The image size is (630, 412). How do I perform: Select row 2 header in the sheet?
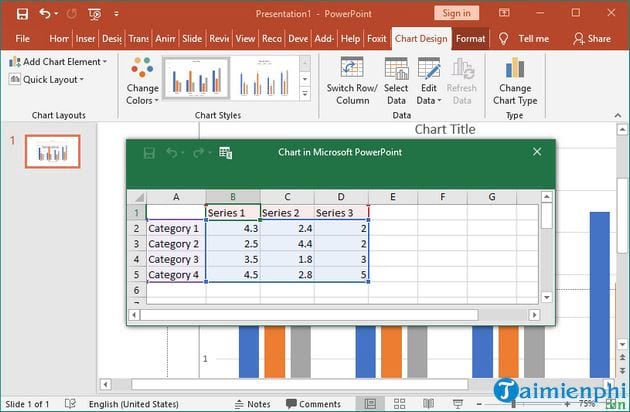click(137, 229)
